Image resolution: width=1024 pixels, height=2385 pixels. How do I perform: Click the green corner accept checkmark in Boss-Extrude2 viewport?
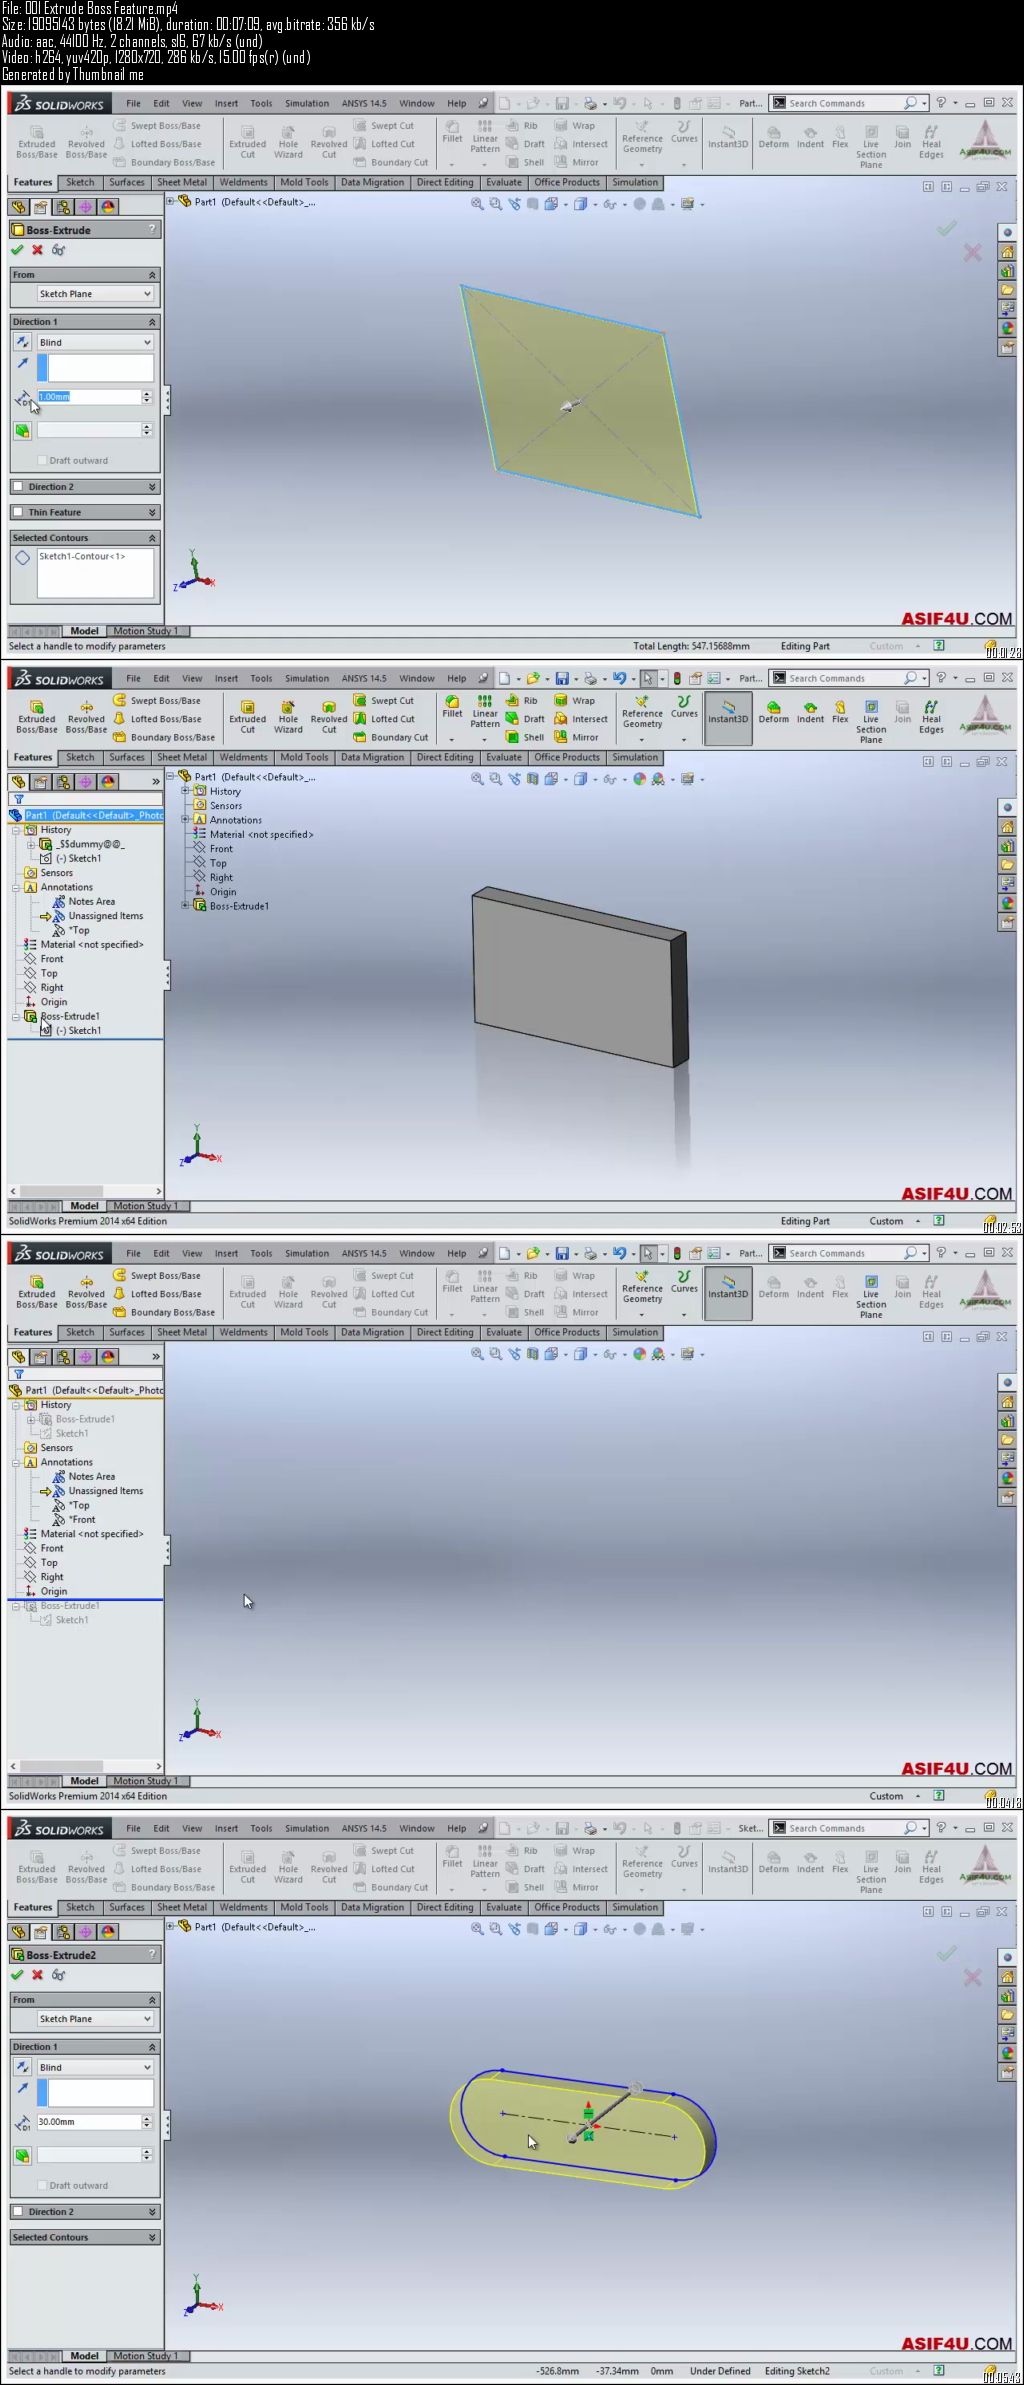pyautogui.click(x=946, y=1953)
